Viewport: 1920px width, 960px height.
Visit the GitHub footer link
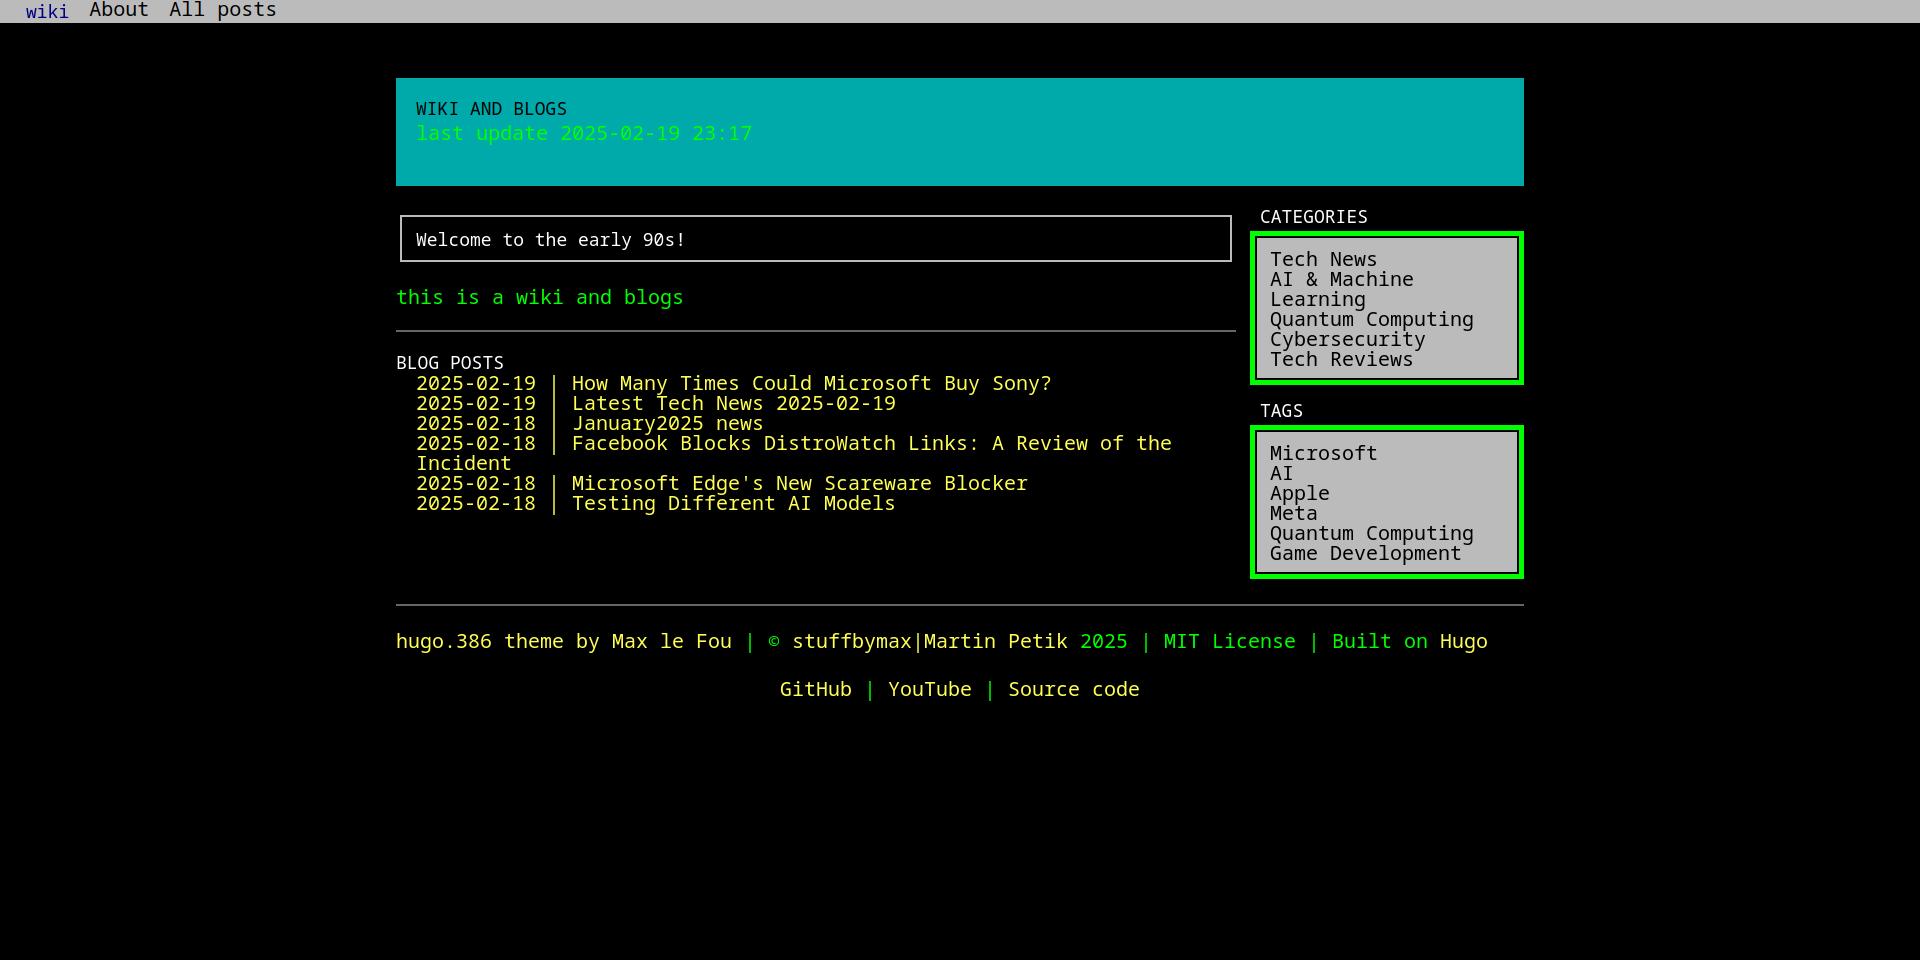pyautogui.click(x=815, y=689)
